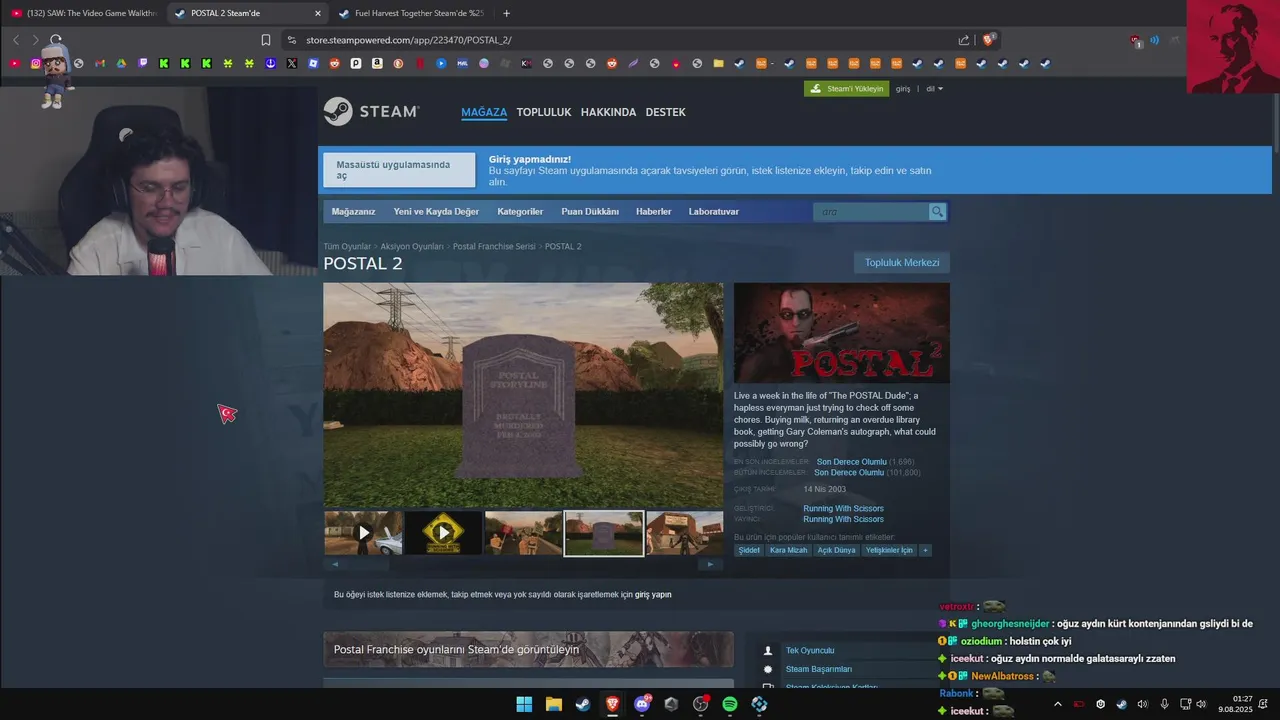
Task: Open the HAKKINDA menu
Action: pyautogui.click(x=608, y=112)
